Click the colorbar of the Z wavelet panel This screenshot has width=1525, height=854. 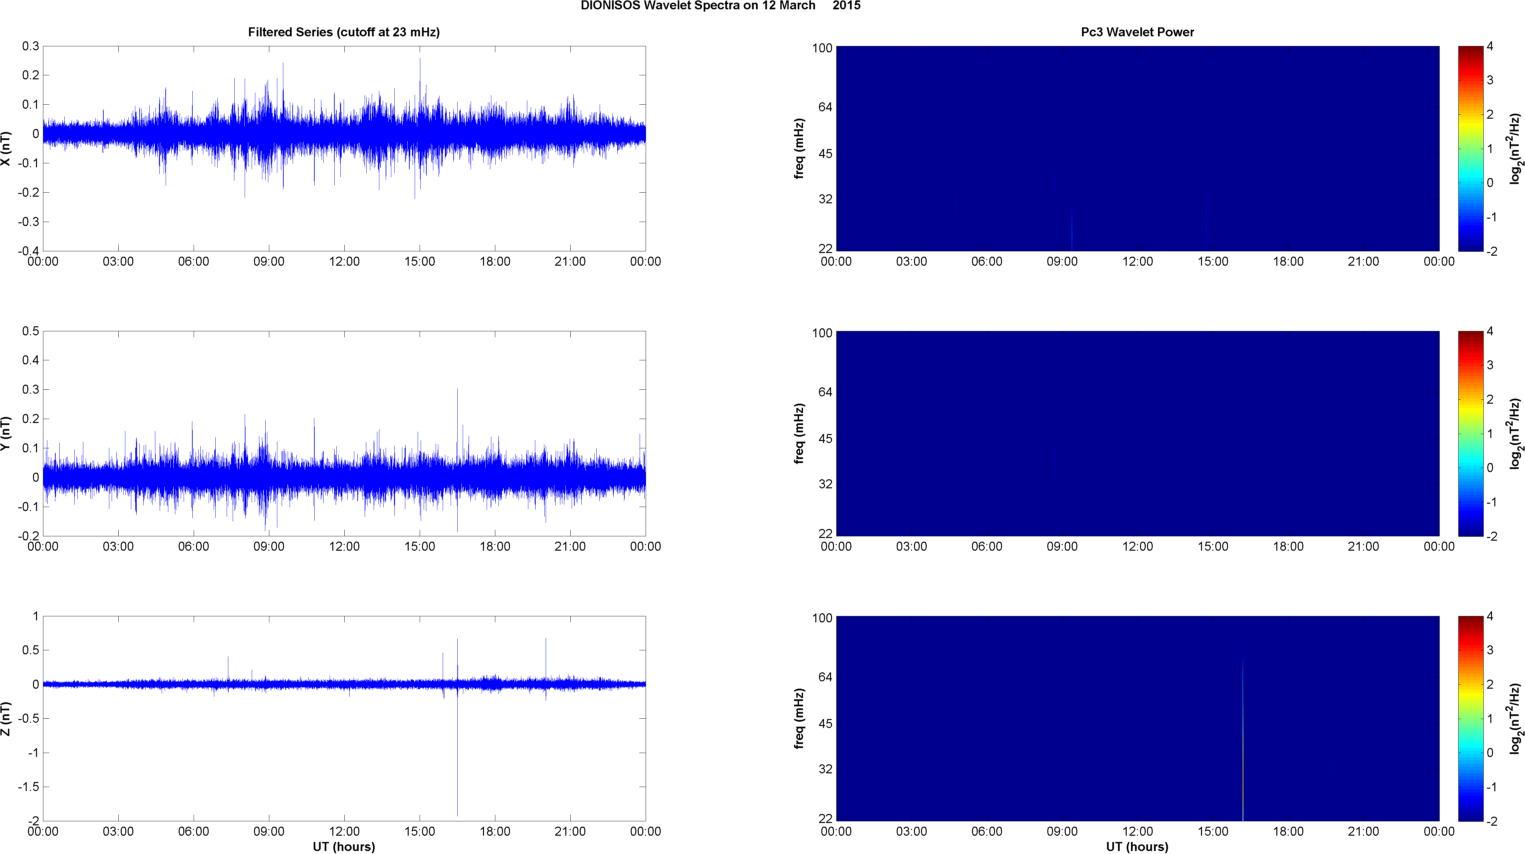(x=1470, y=718)
